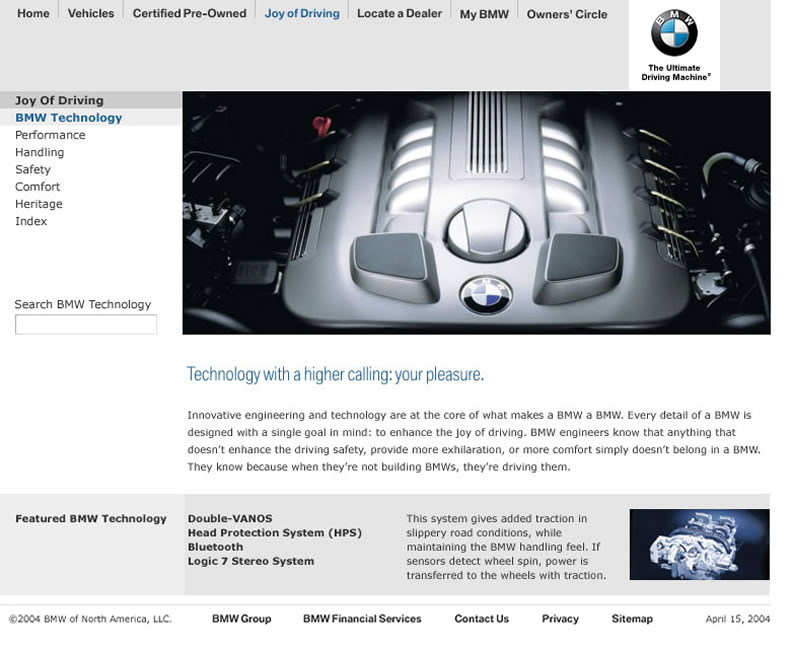The image size is (791, 649).
Task: Select BMW Technology in the sidebar
Action: (x=69, y=117)
